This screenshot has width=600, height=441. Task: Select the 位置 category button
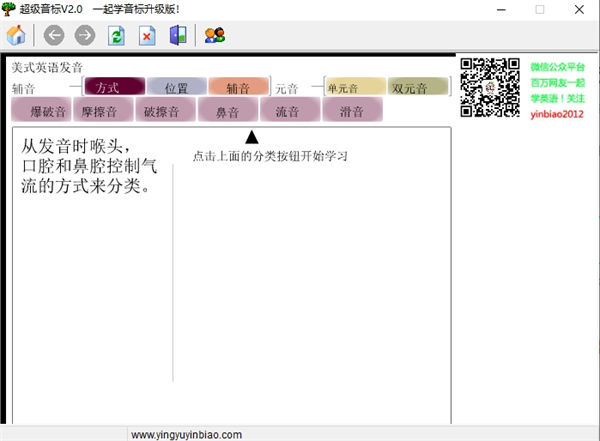177,87
